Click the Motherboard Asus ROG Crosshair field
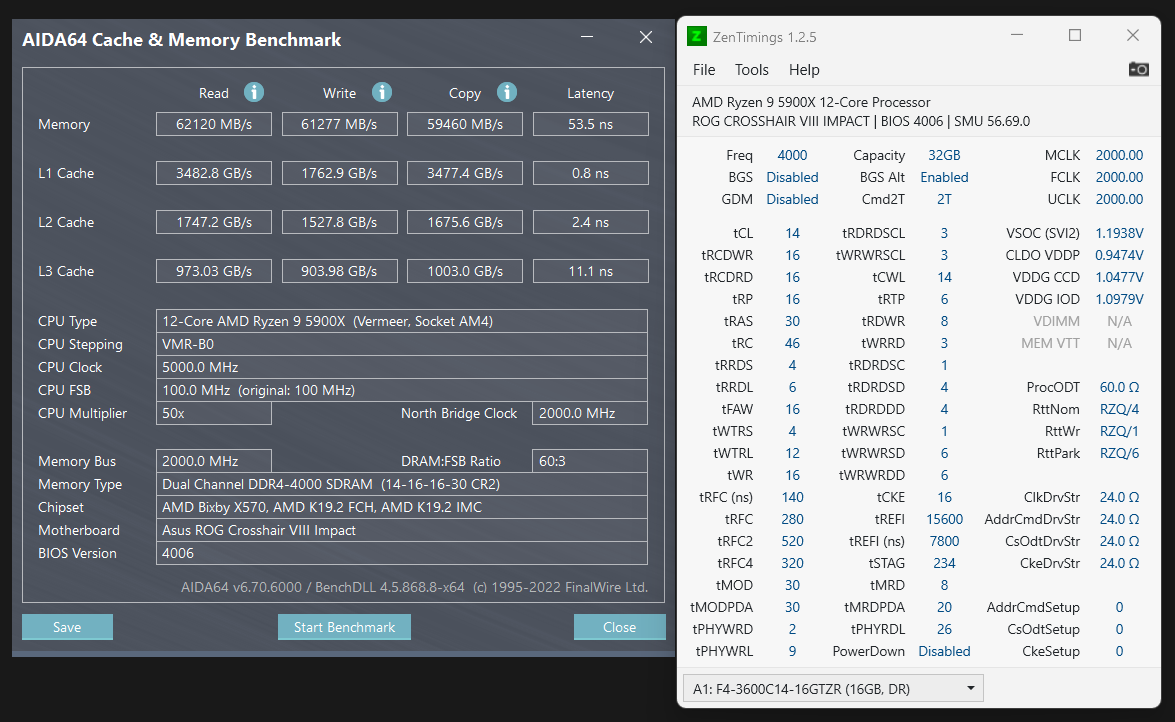Viewport: 1175px width, 722px height. [x=402, y=530]
